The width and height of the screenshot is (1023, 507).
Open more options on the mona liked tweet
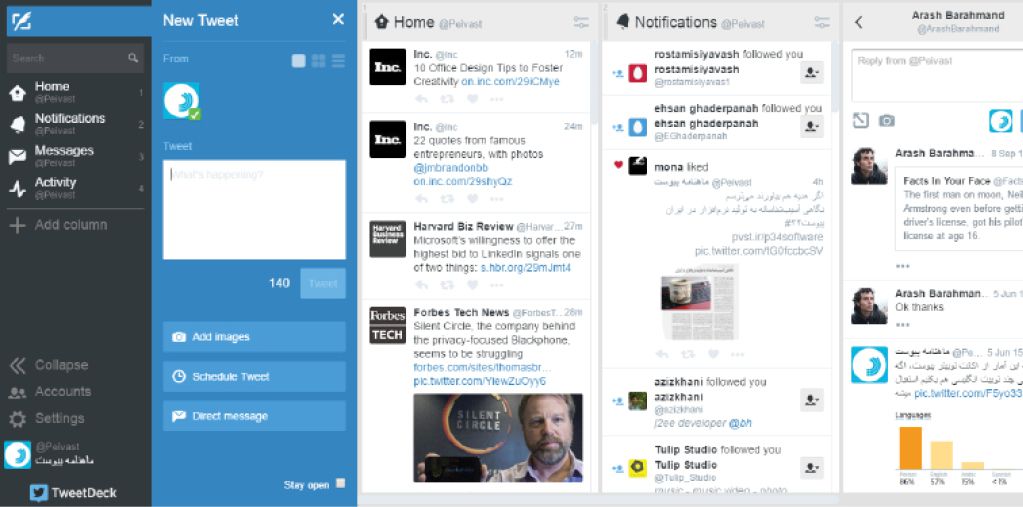click(737, 354)
